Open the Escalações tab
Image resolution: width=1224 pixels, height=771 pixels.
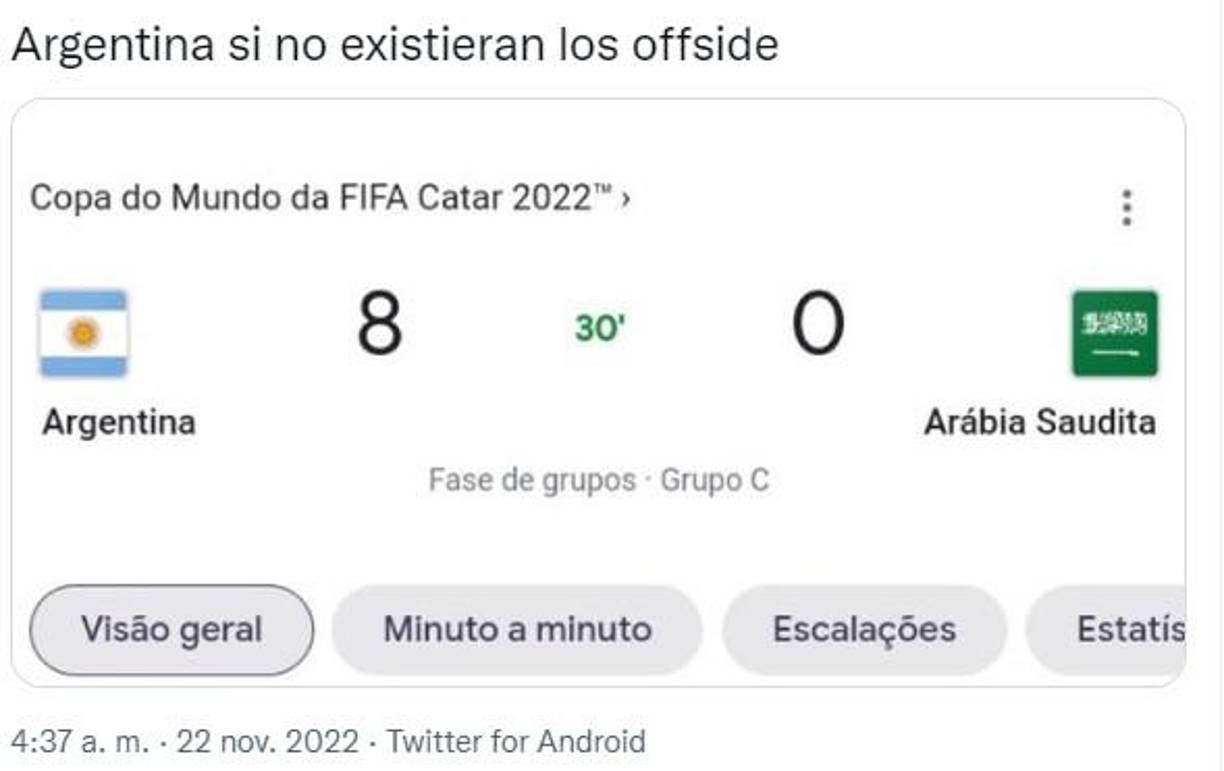[x=864, y=630]
